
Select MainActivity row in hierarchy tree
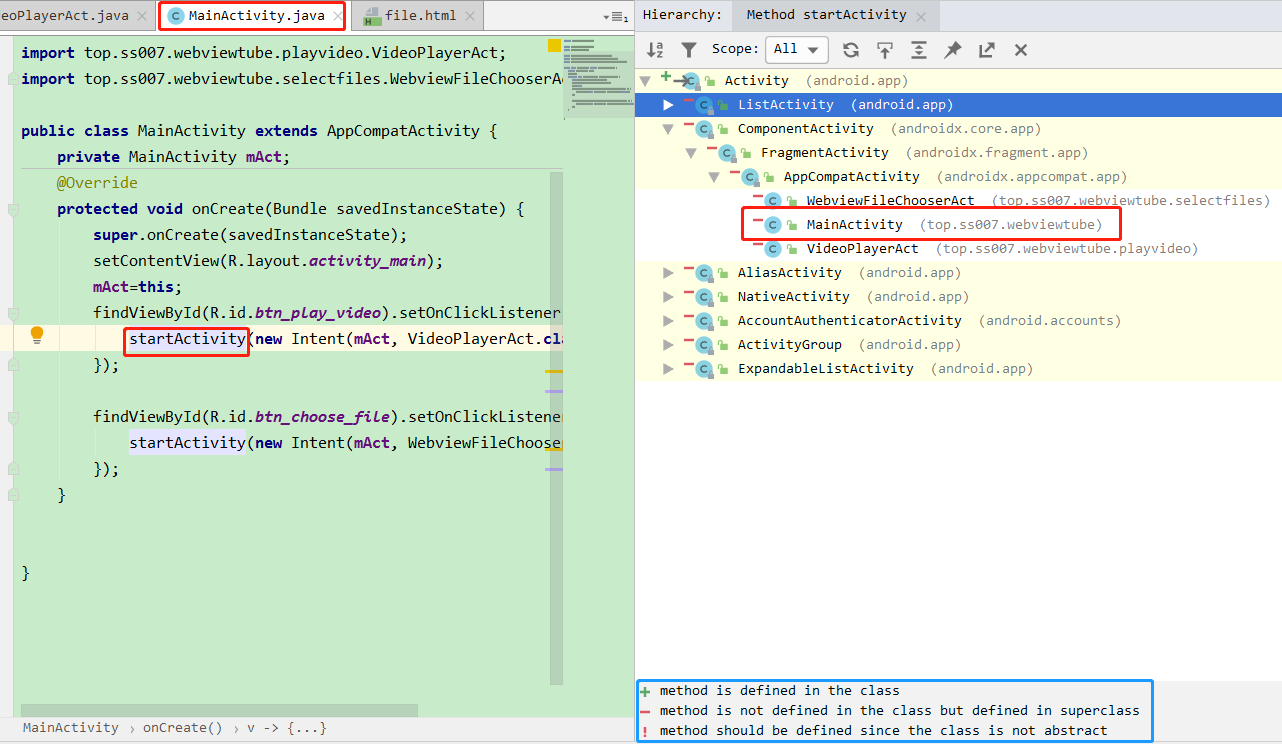point(958,225)
